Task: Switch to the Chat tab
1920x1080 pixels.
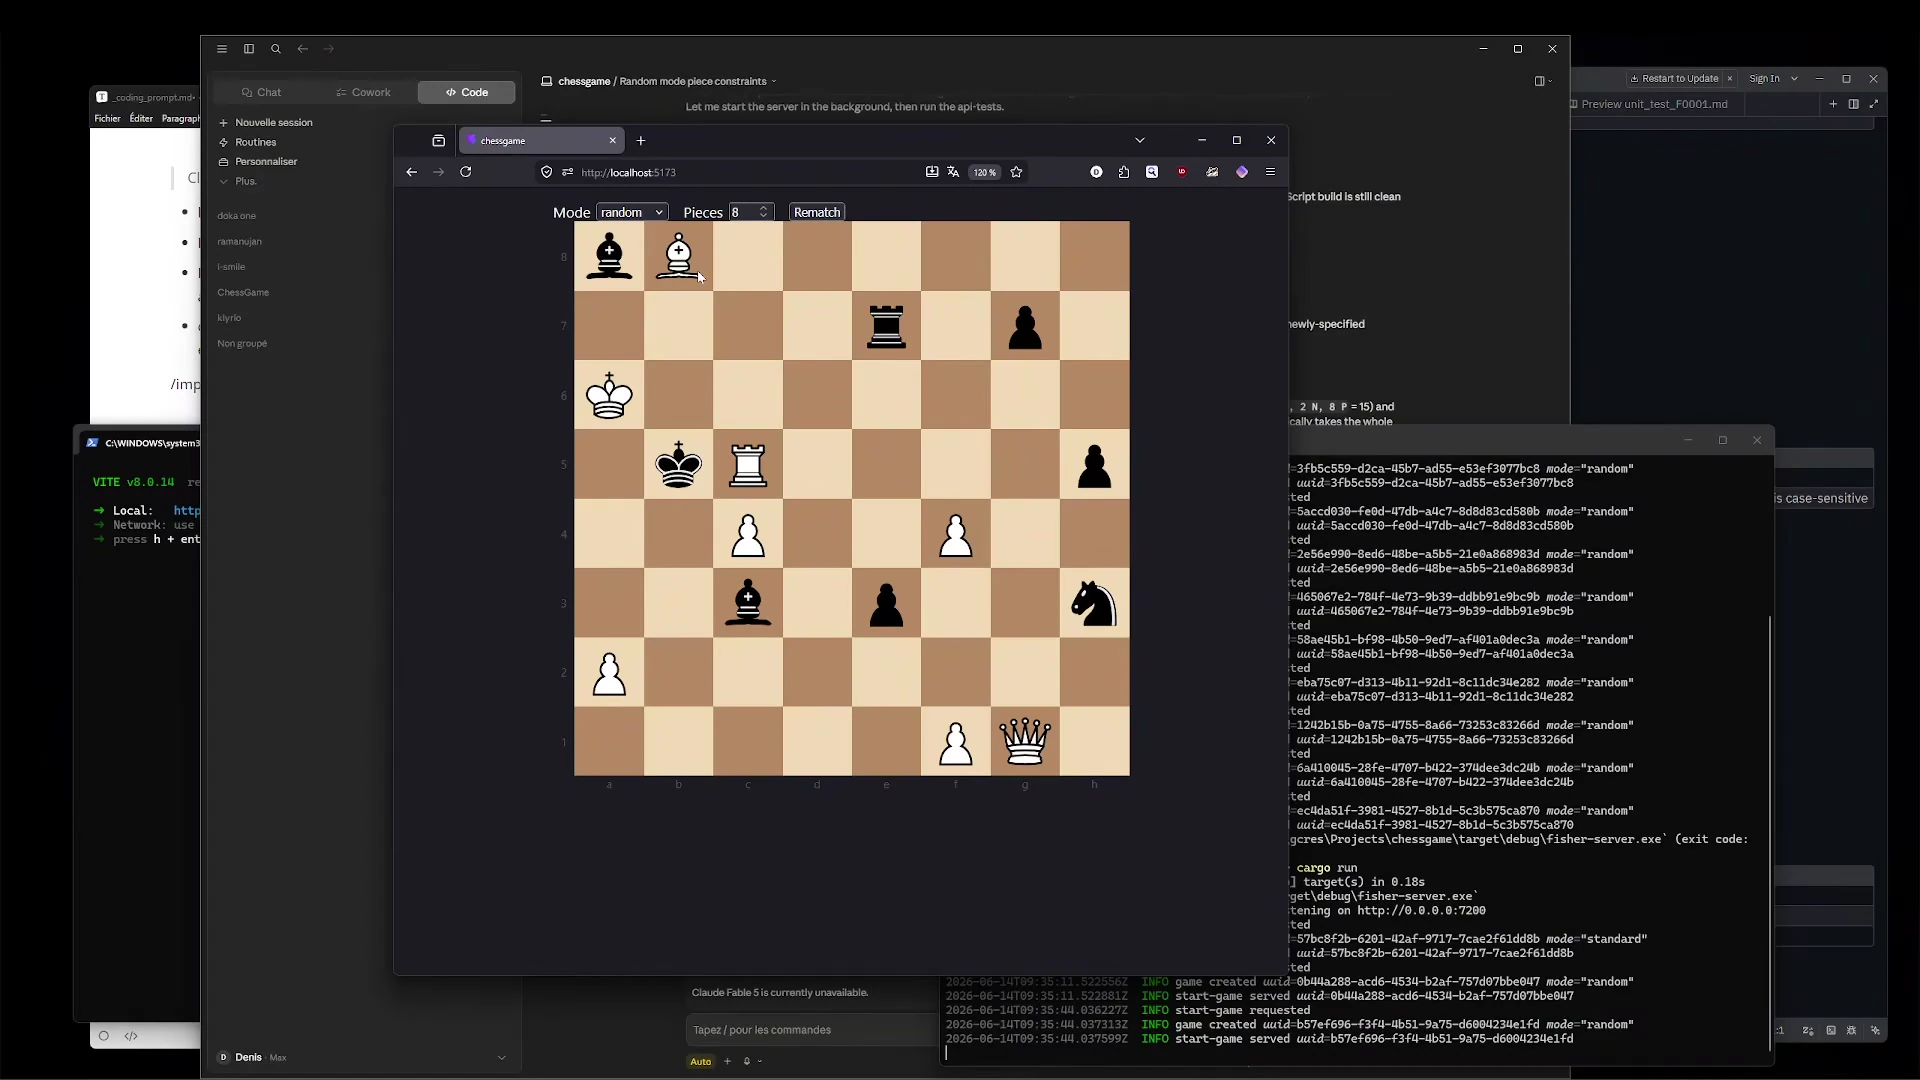Action: [x=262, y=92]
